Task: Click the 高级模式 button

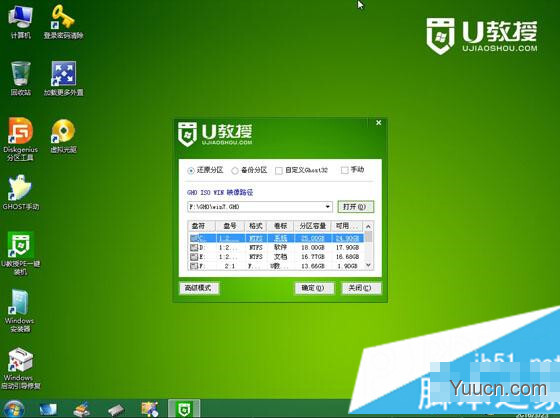Action: pyautogui.click(x=199, y=288)
